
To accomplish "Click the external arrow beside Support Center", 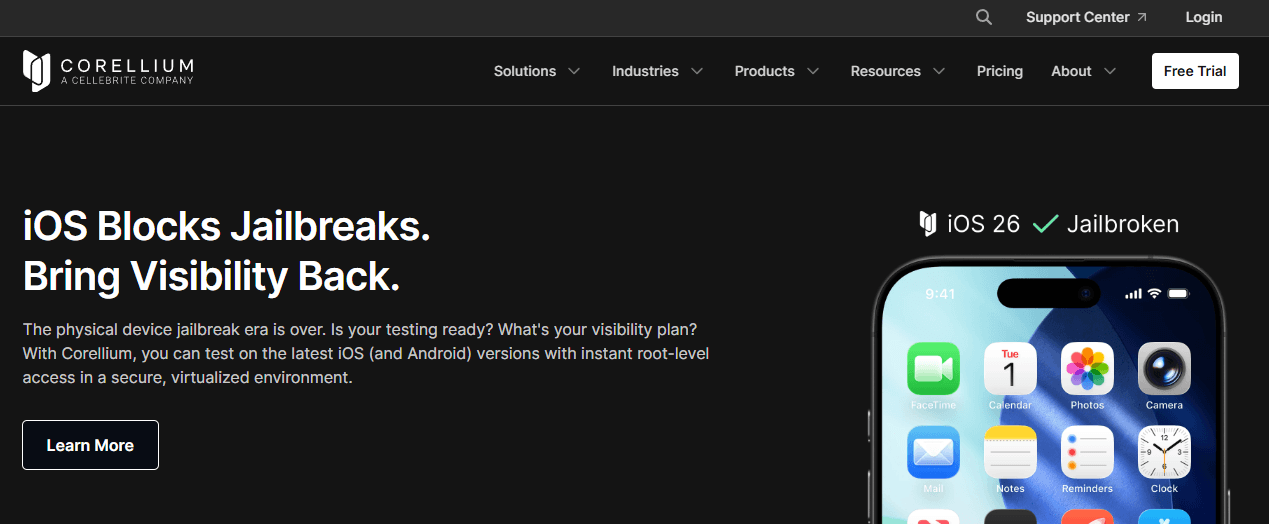I will tap(1142, 17).
